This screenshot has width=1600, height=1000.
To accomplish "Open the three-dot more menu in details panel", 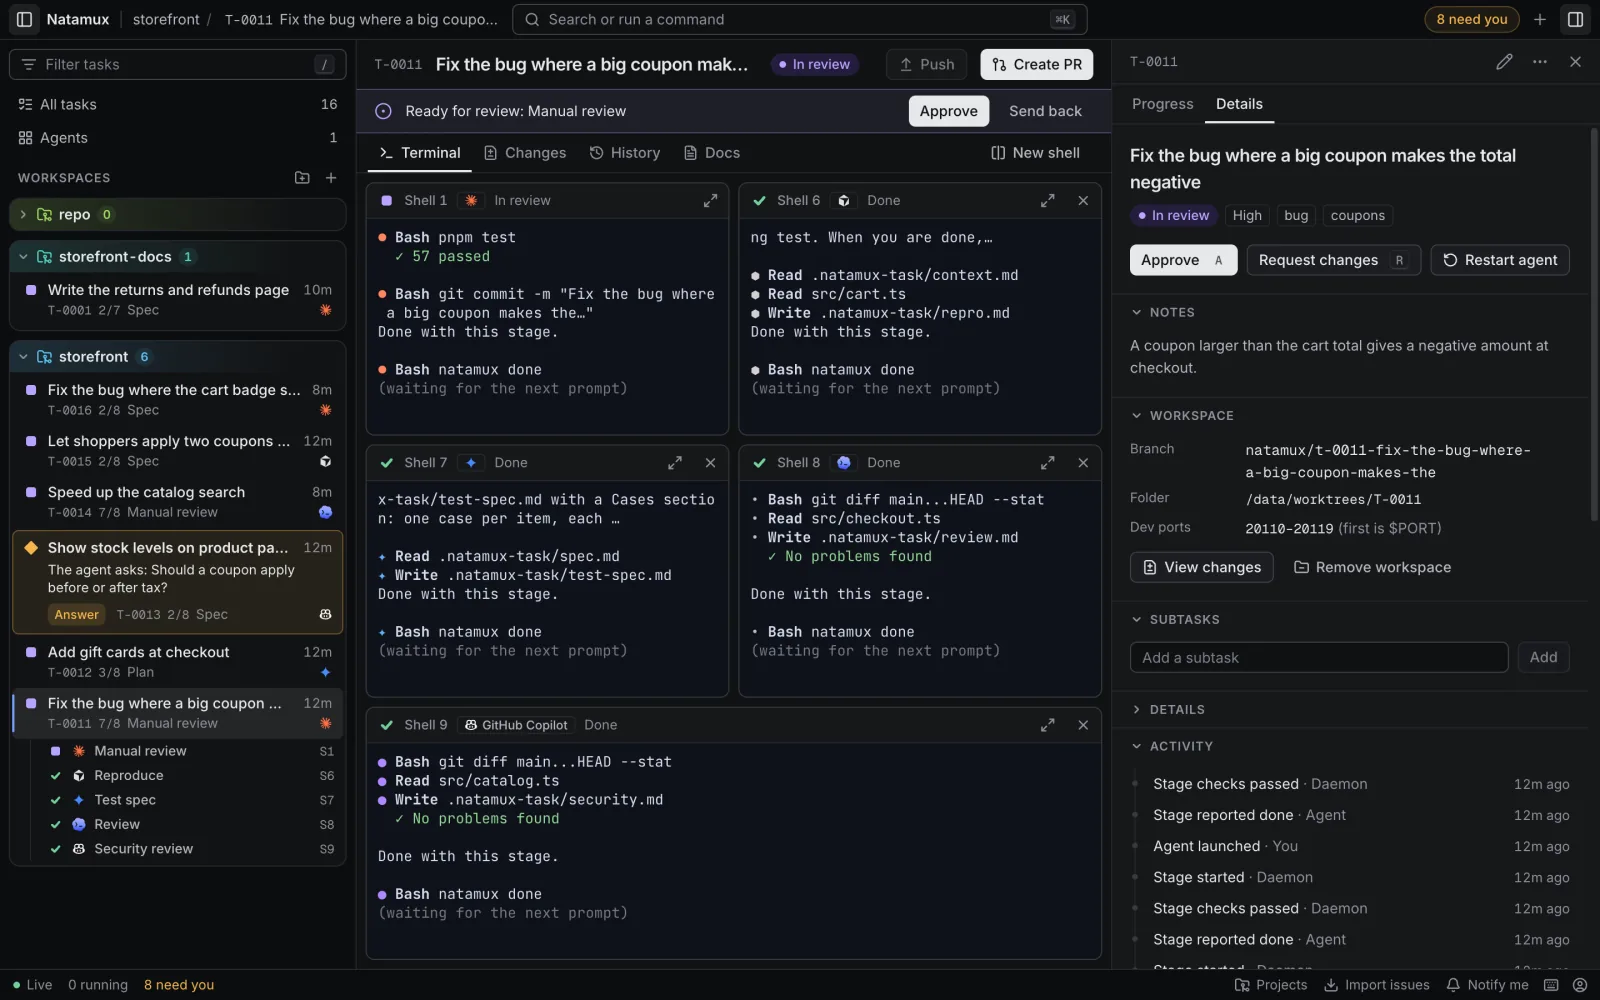I will 1540,62.
